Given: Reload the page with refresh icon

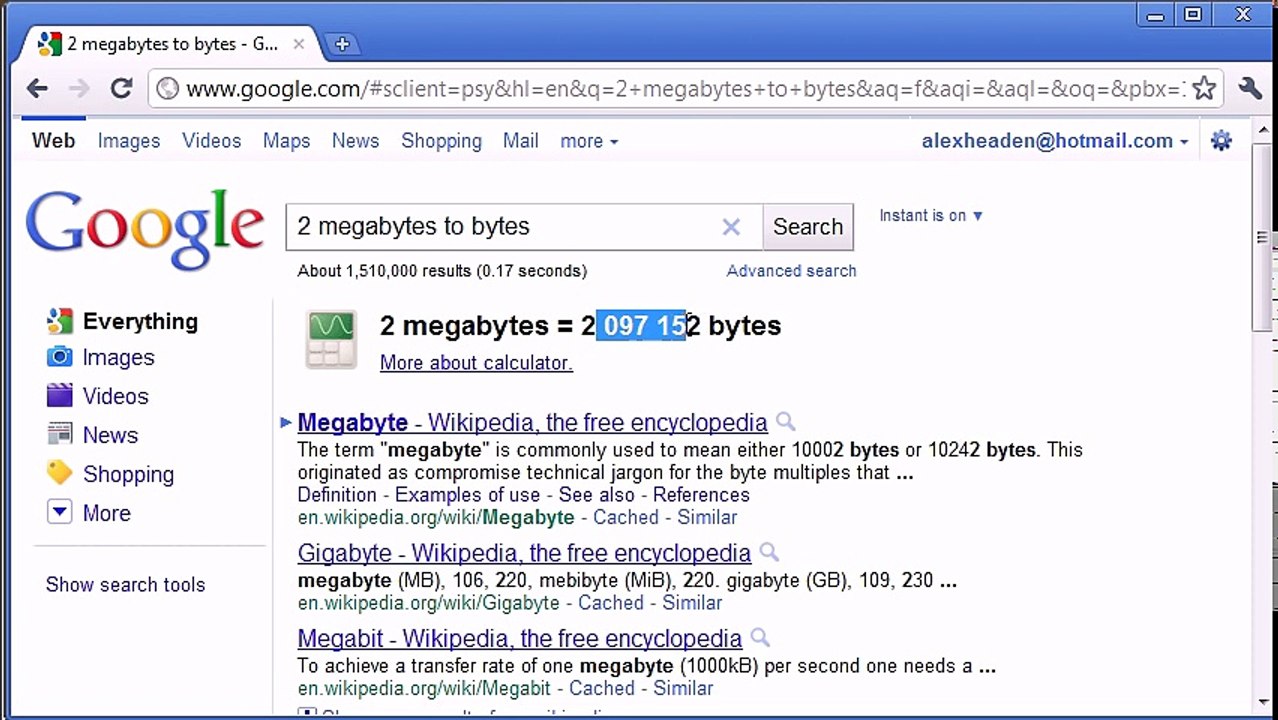Looking at the screenshot, I should [x=121, y=89].
